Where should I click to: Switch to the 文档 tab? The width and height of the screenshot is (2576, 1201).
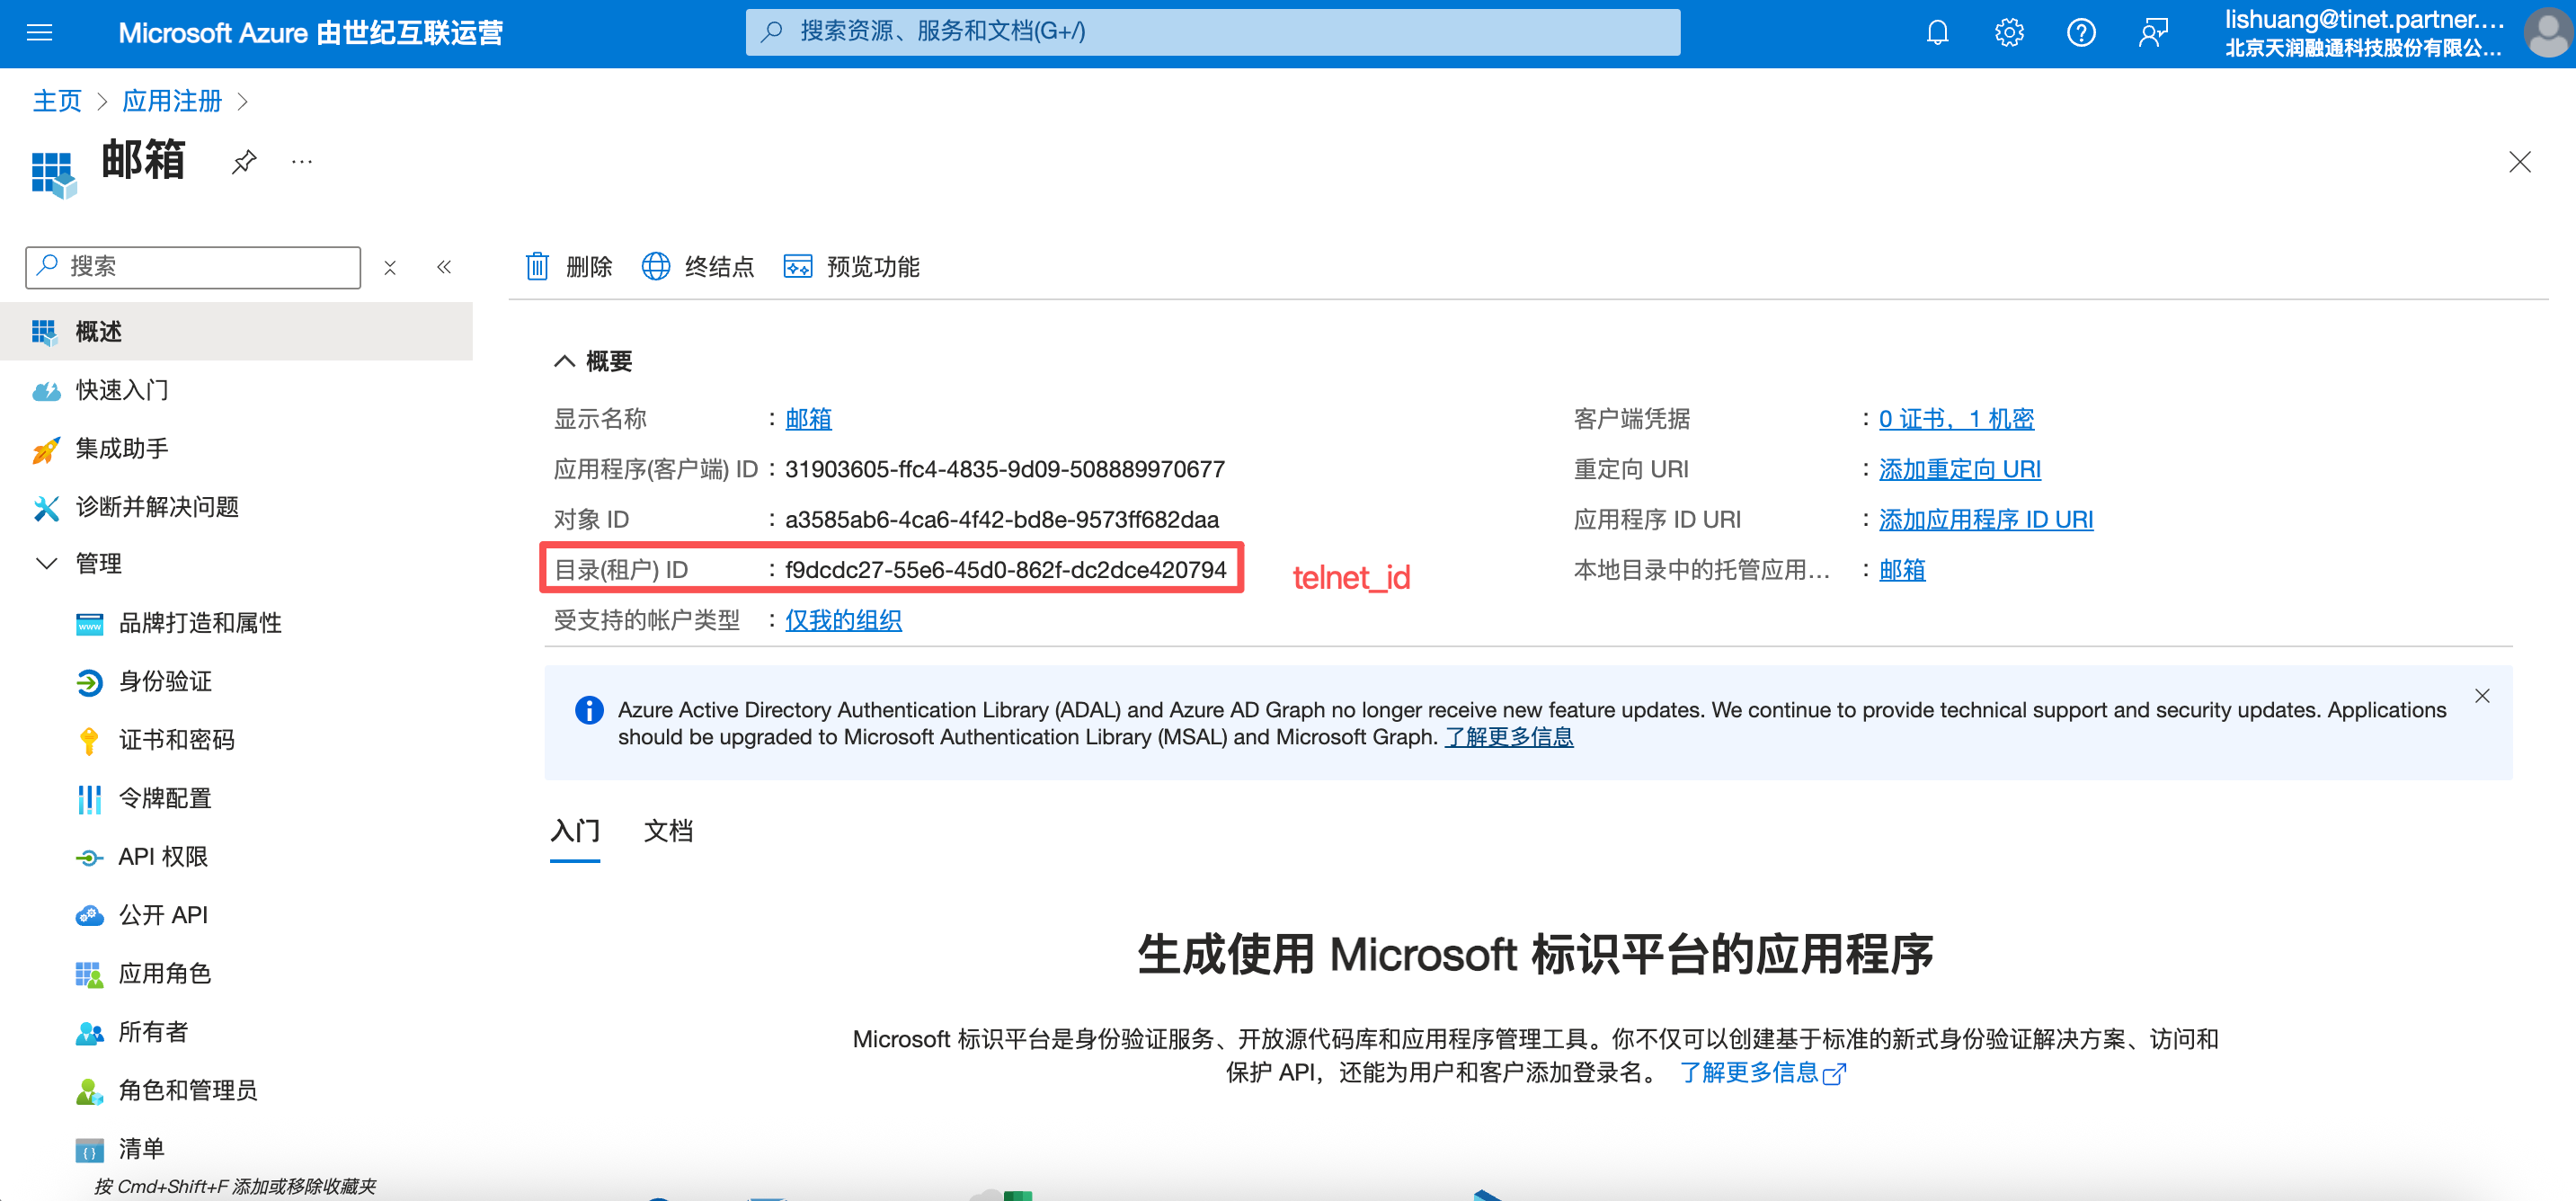tap(668, 831)
